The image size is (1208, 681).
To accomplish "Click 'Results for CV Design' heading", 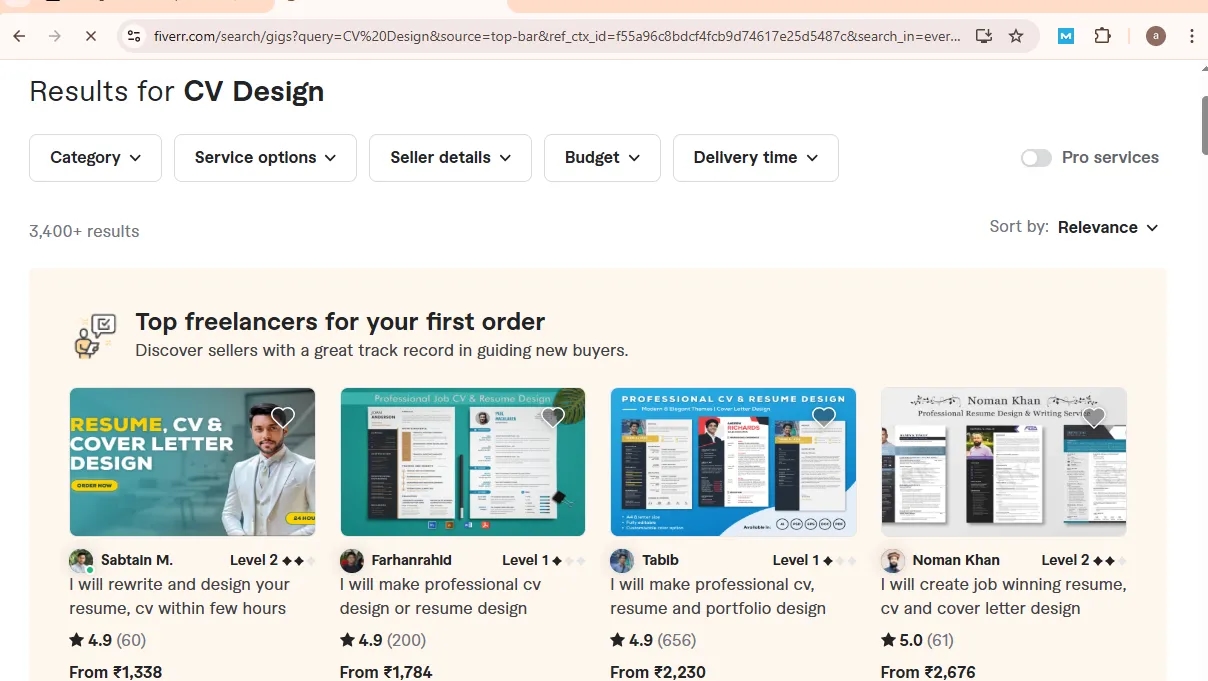I will click(177, 91).
